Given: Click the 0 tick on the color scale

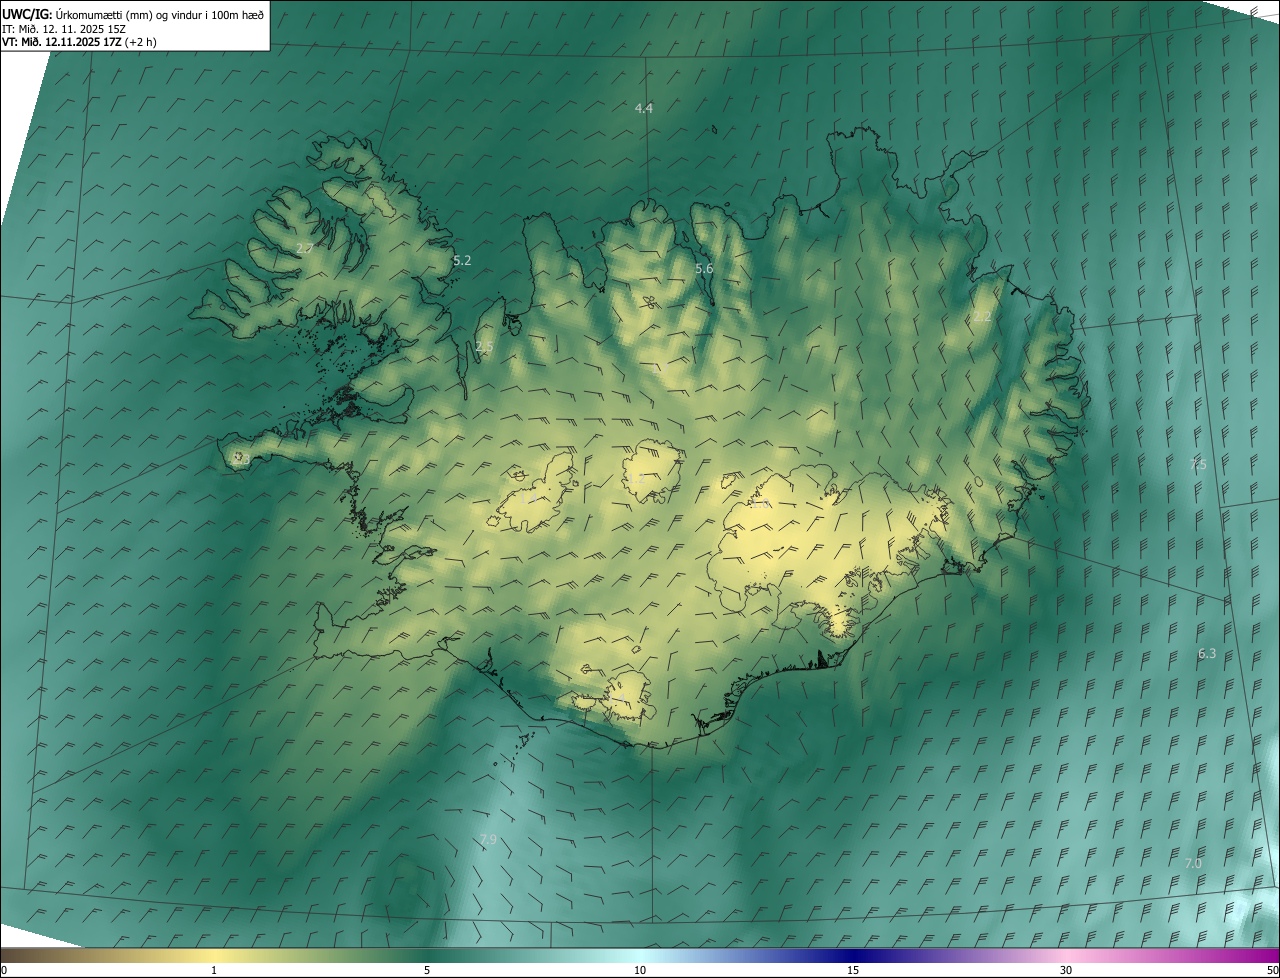Looking at the screenshot, I should pyautogui.click(x=4, y=971).
